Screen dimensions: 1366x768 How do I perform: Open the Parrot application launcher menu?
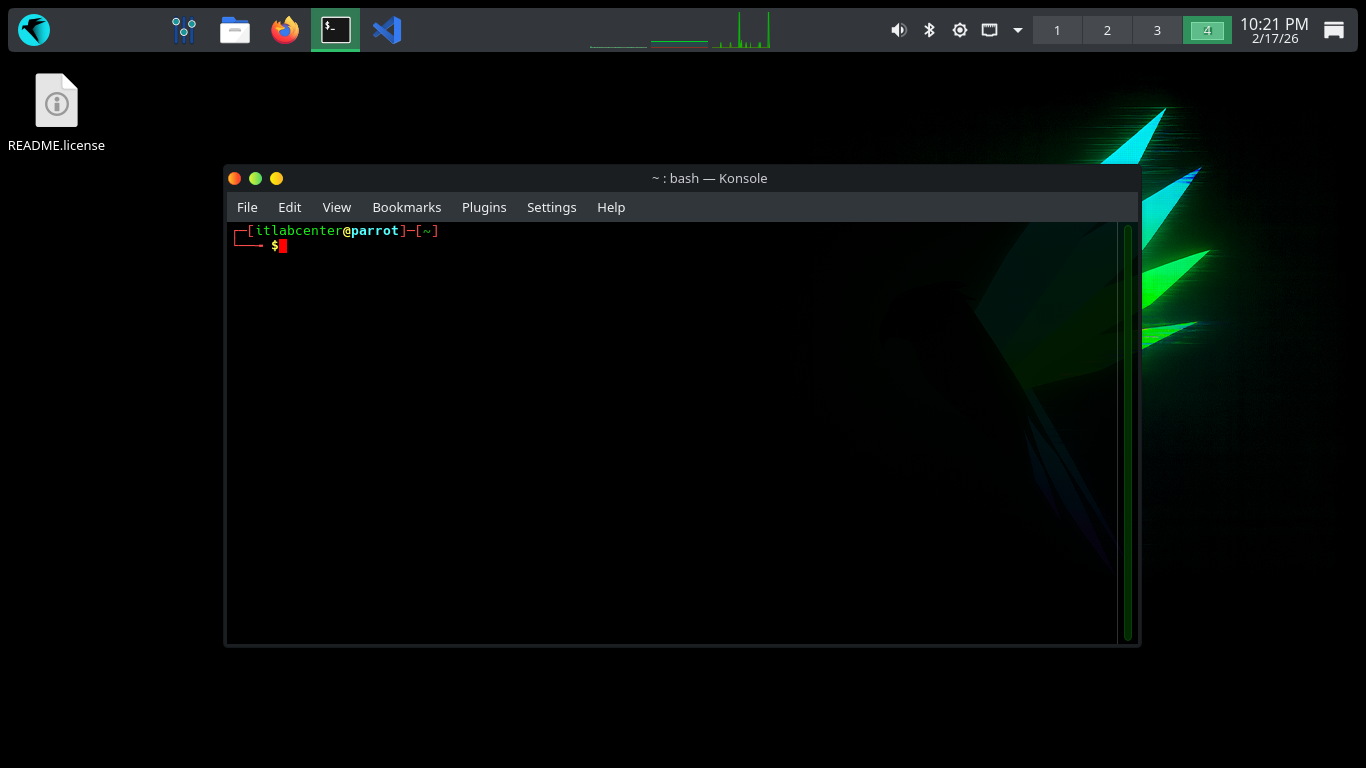tap(34, 30)
